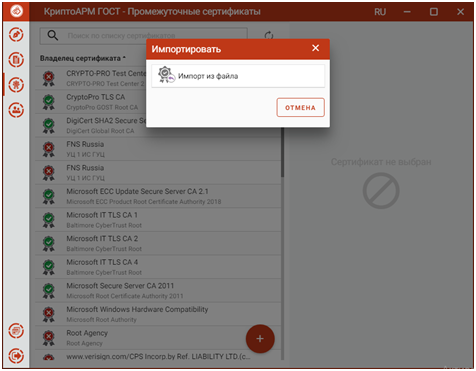
Task: Select the Microsoft ECC Update Secure Server CA 2.1 certificate
Action: coord(158,196)
